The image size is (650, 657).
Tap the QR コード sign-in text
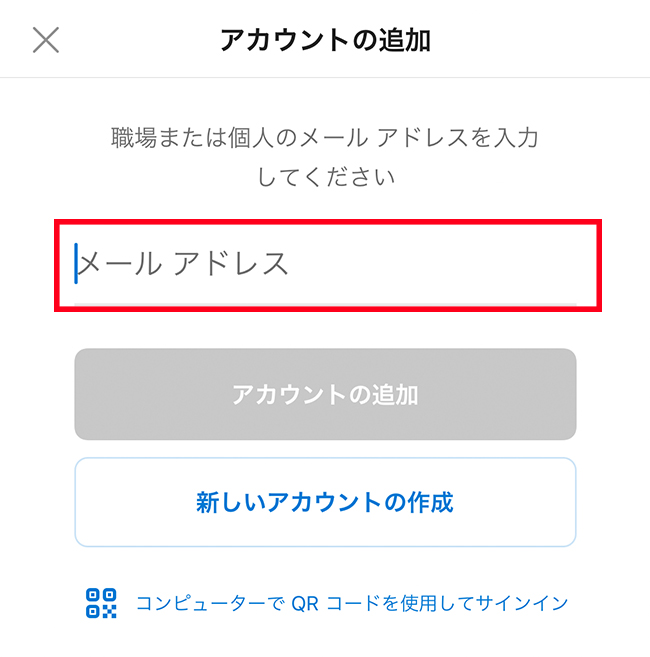pos(351,603)
